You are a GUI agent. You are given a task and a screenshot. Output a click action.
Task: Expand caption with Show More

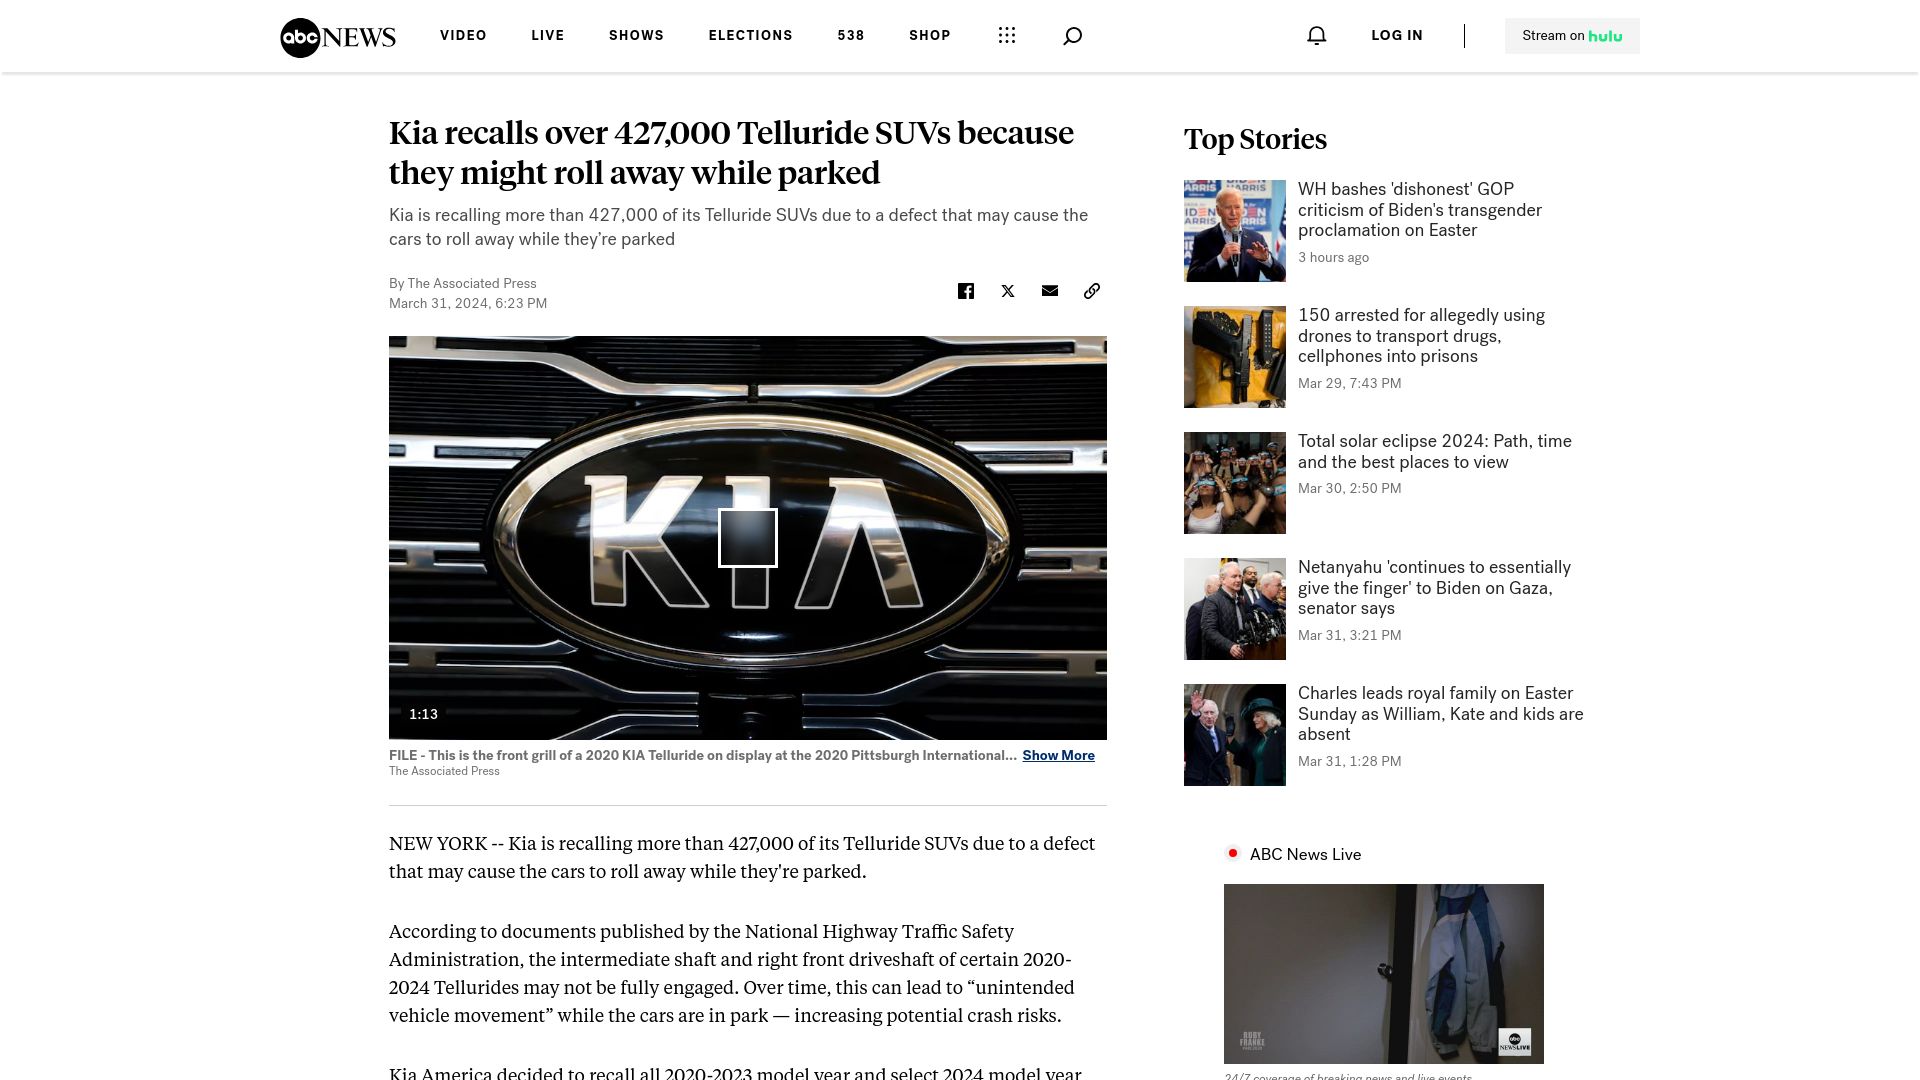tap(1058, 756)
